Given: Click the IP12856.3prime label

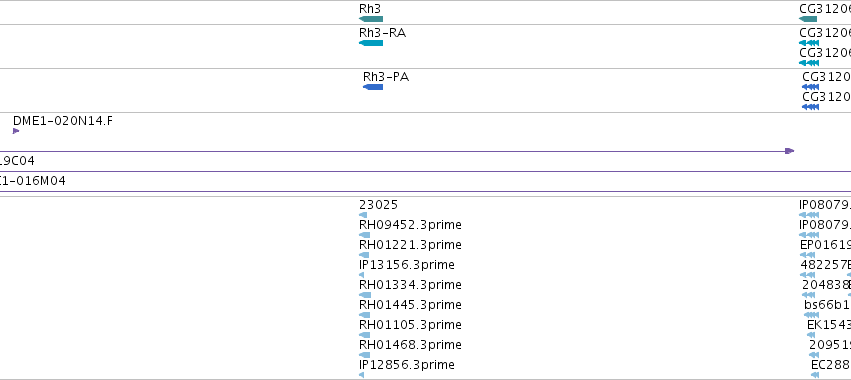Looking at the screenshot, I should pyautogui.click(x=407, y=365).
